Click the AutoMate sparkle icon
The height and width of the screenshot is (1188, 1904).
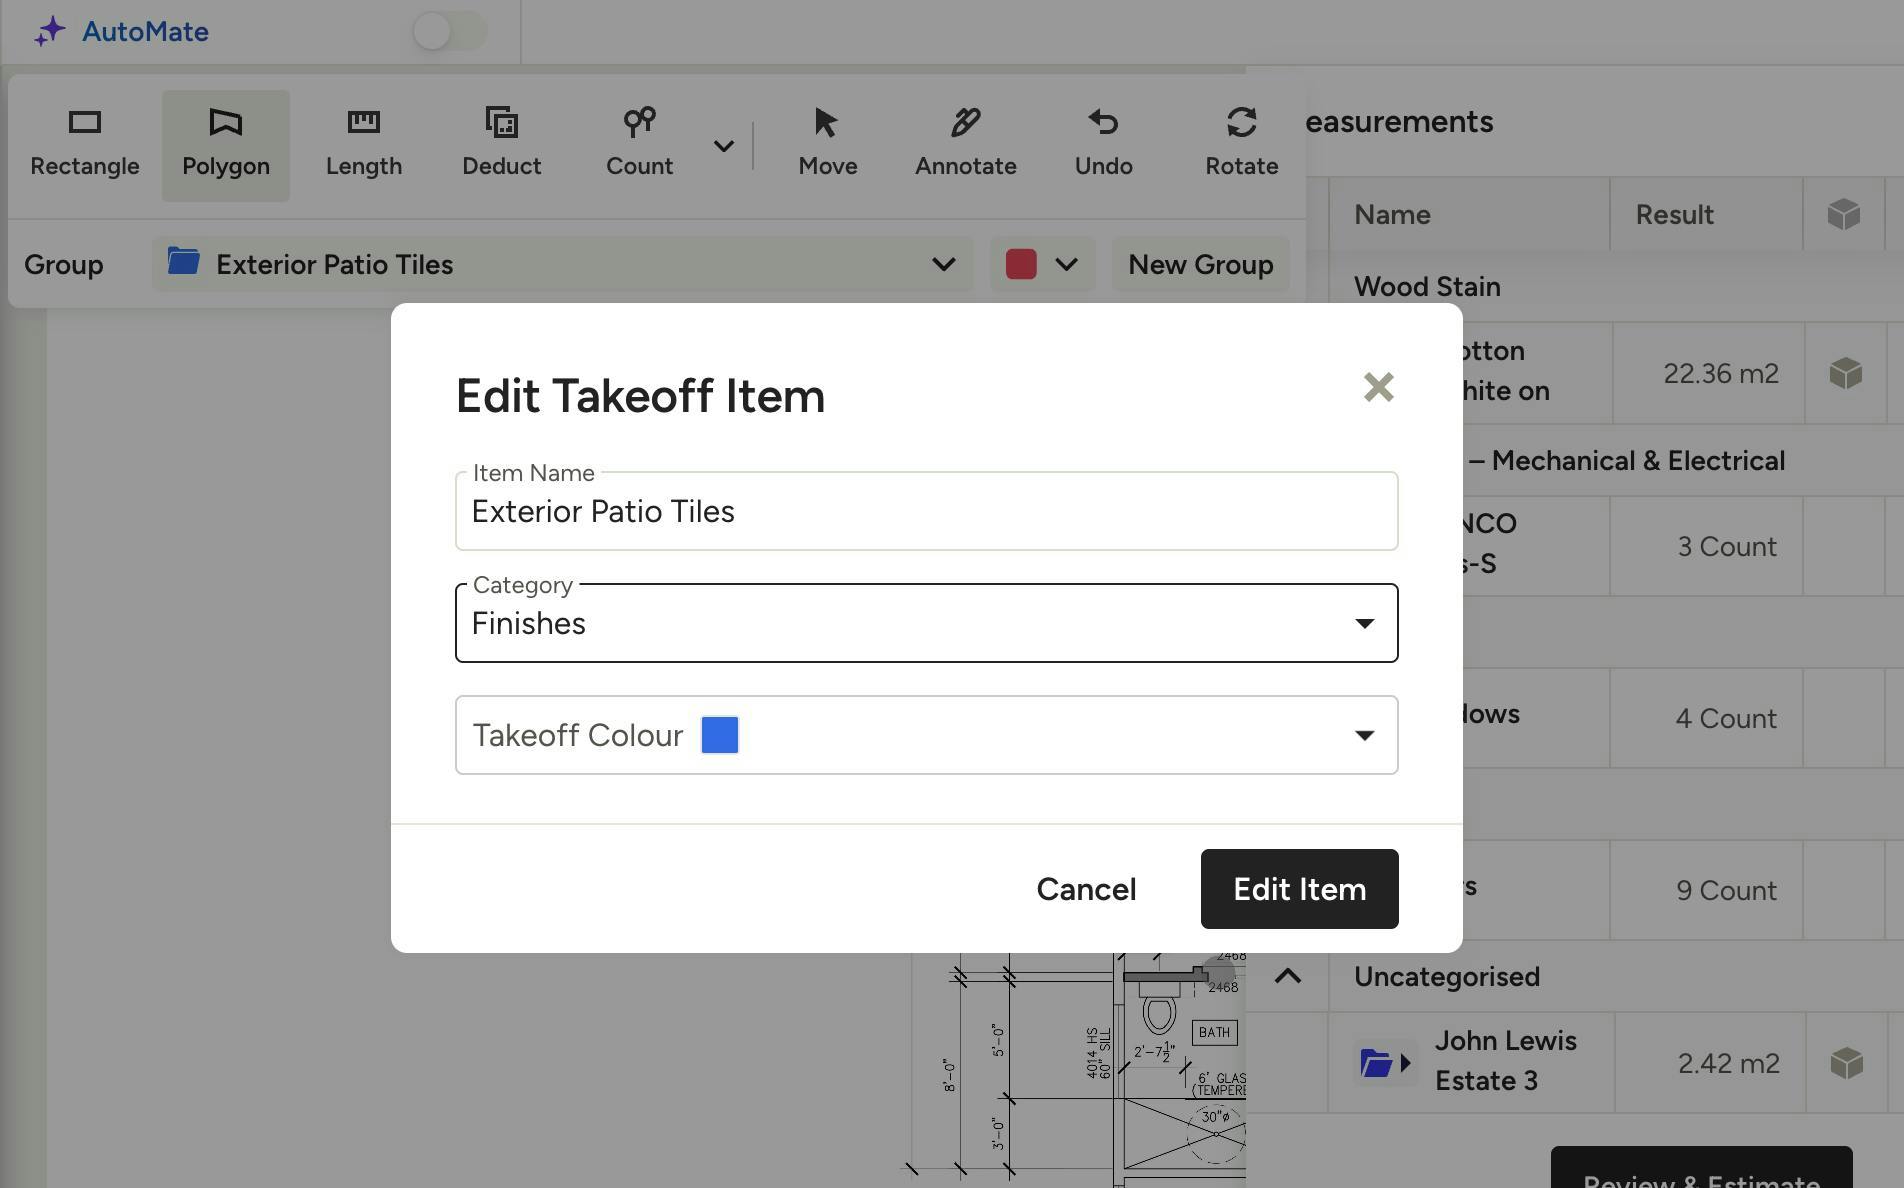(50, 31)
